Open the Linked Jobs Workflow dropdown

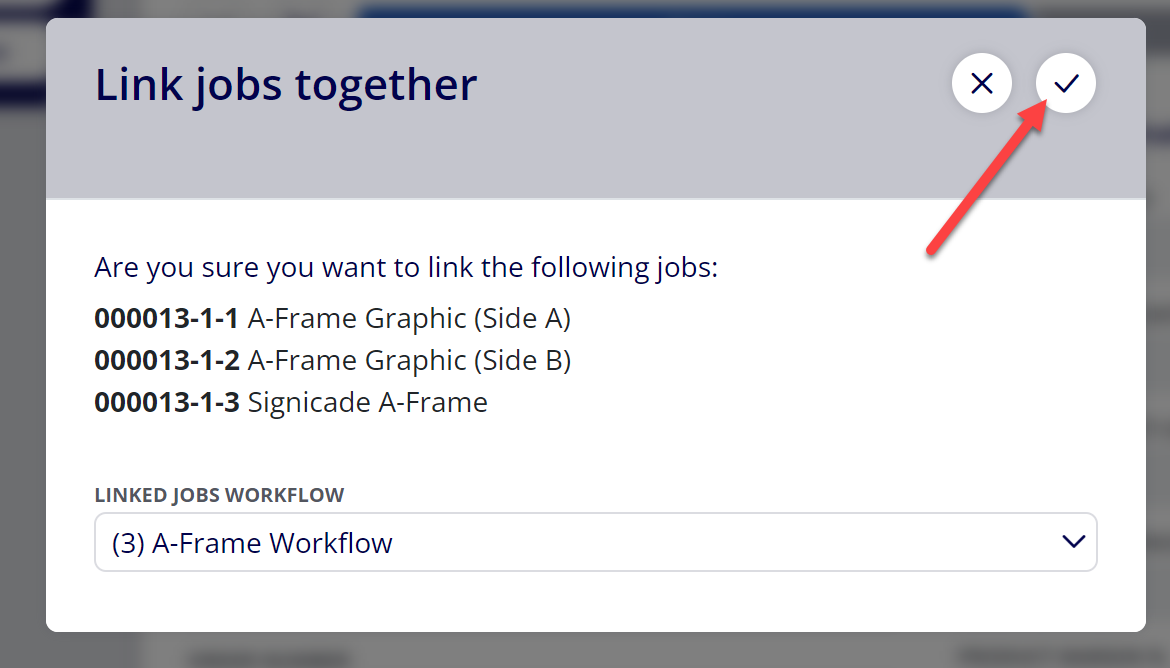595,542
